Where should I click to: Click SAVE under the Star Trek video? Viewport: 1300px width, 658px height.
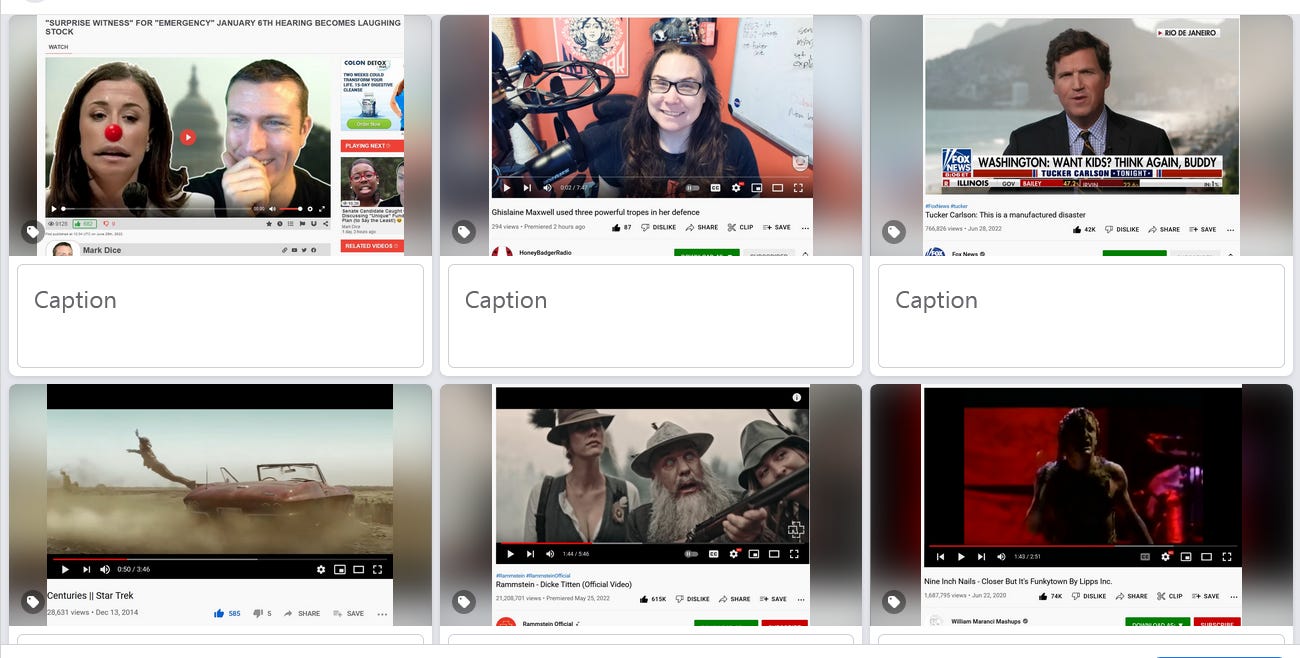coord(350,614)
